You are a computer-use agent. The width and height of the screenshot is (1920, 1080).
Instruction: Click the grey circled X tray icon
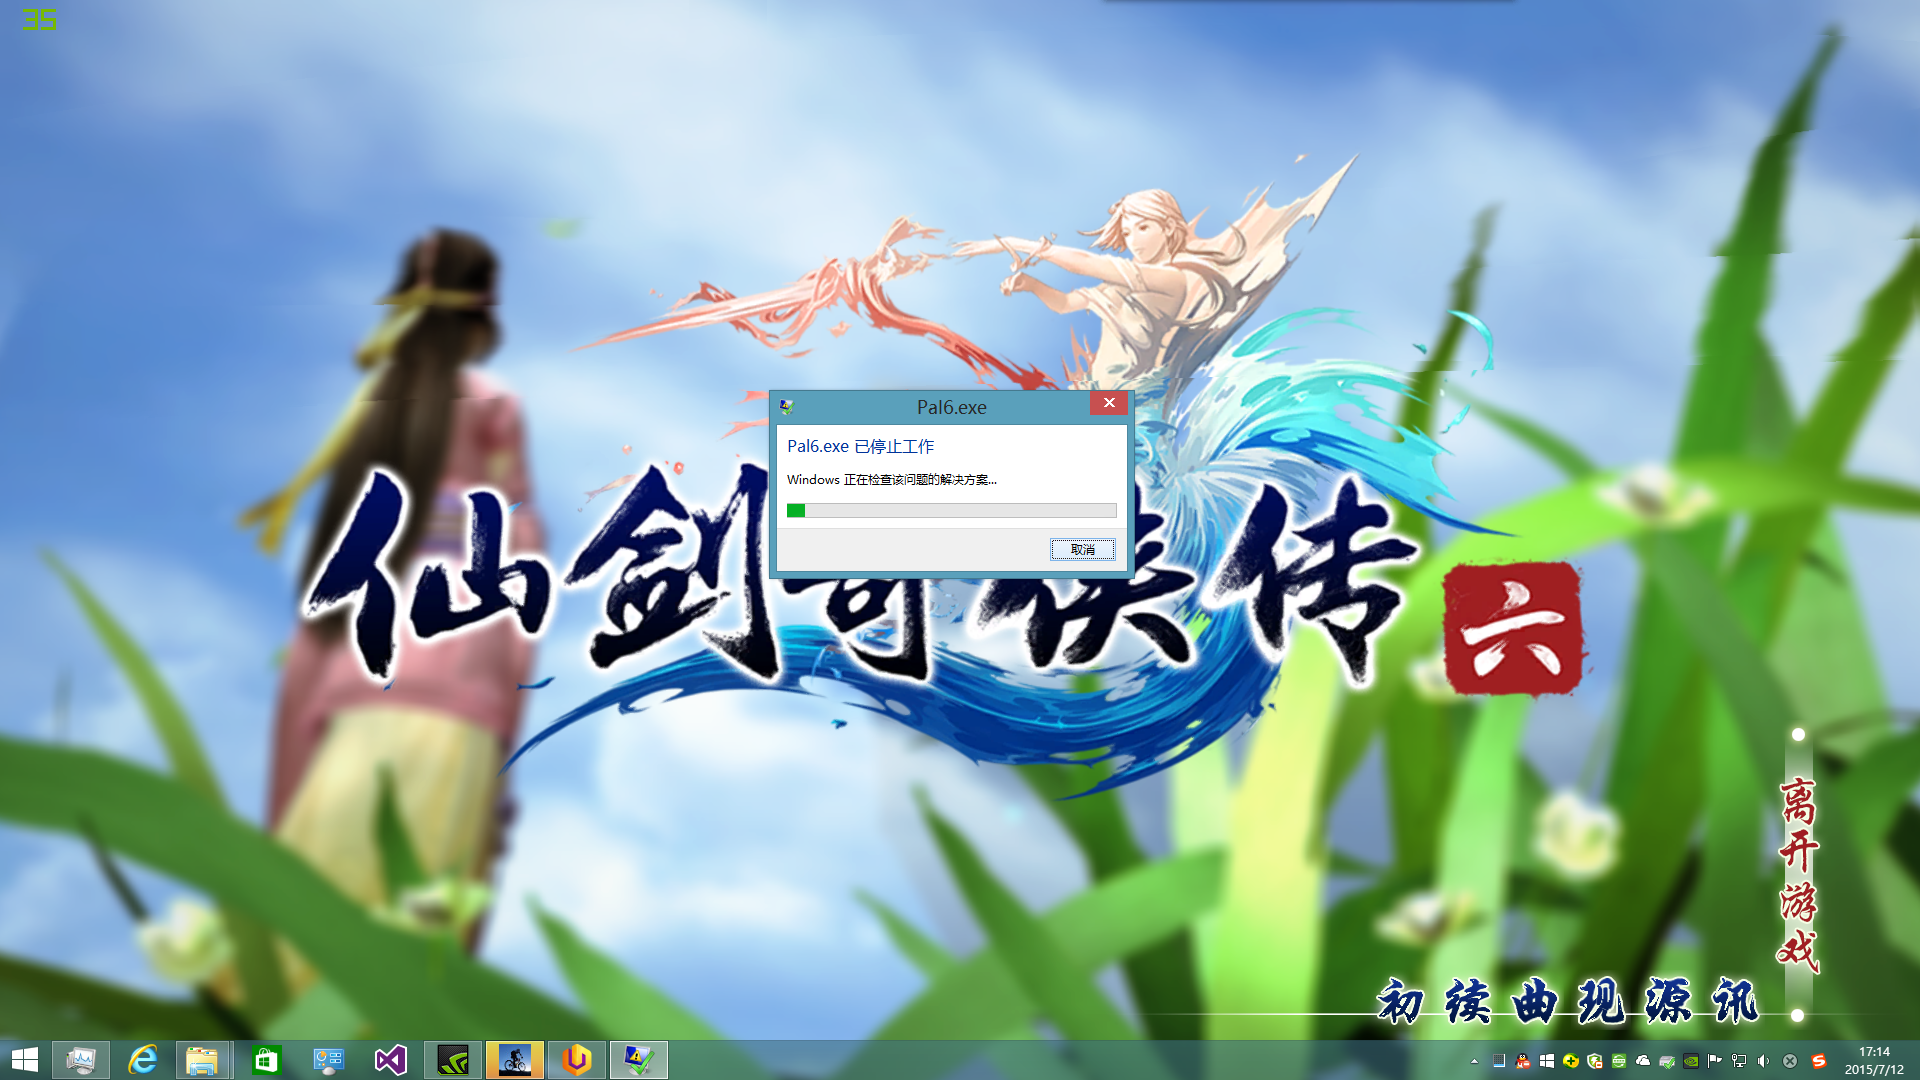[1790, 1061]
